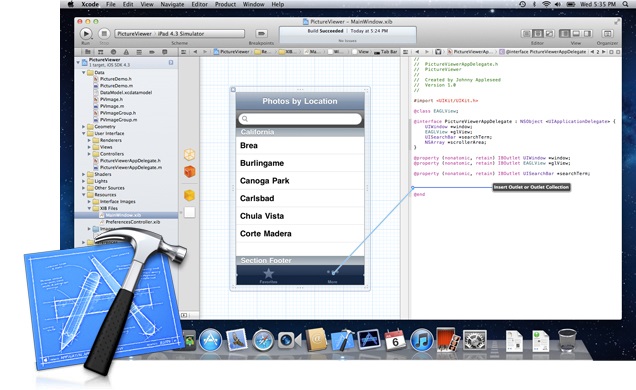The width and height of the screenshot is (636, 390).
Task: Toggle the Breakpoints button
Action: pyautogui.click(x=261, y=33)
